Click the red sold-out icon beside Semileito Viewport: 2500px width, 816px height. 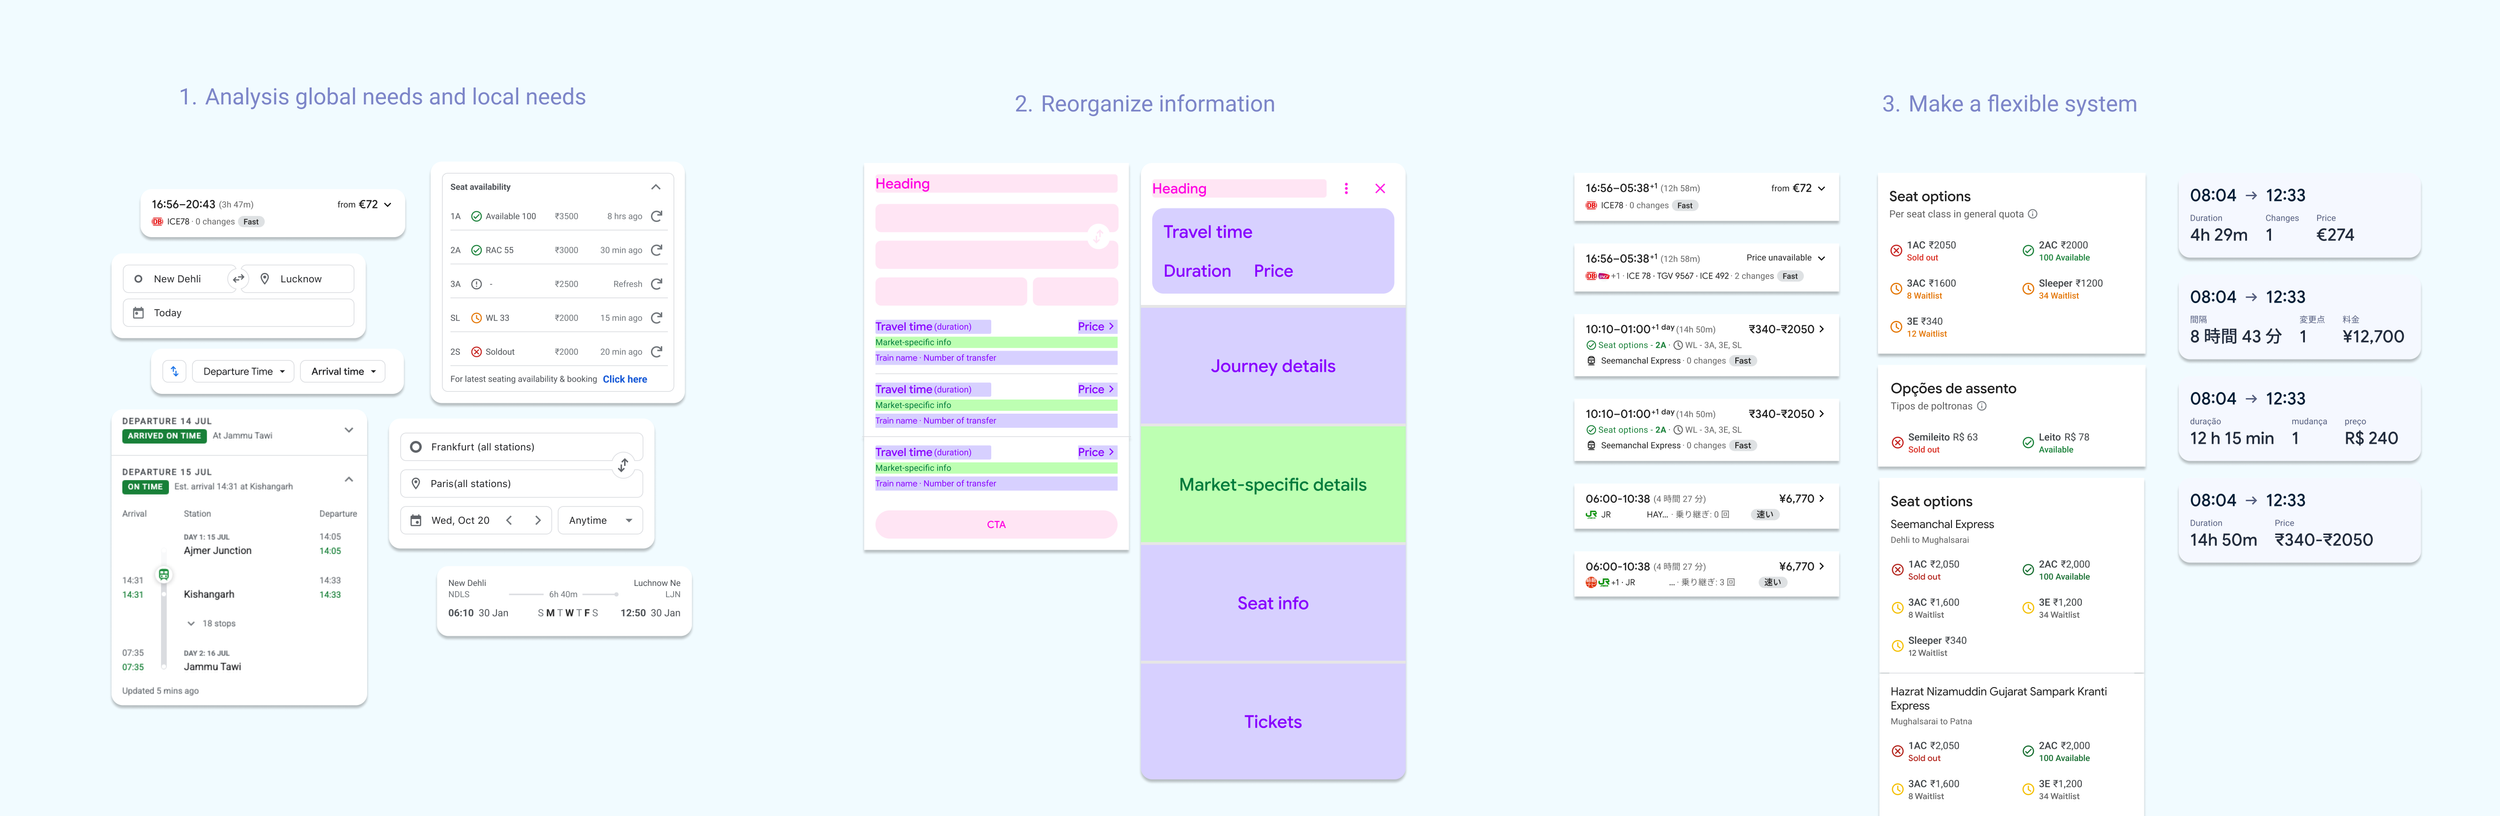pyautogui.click(x=1897, y=443)
